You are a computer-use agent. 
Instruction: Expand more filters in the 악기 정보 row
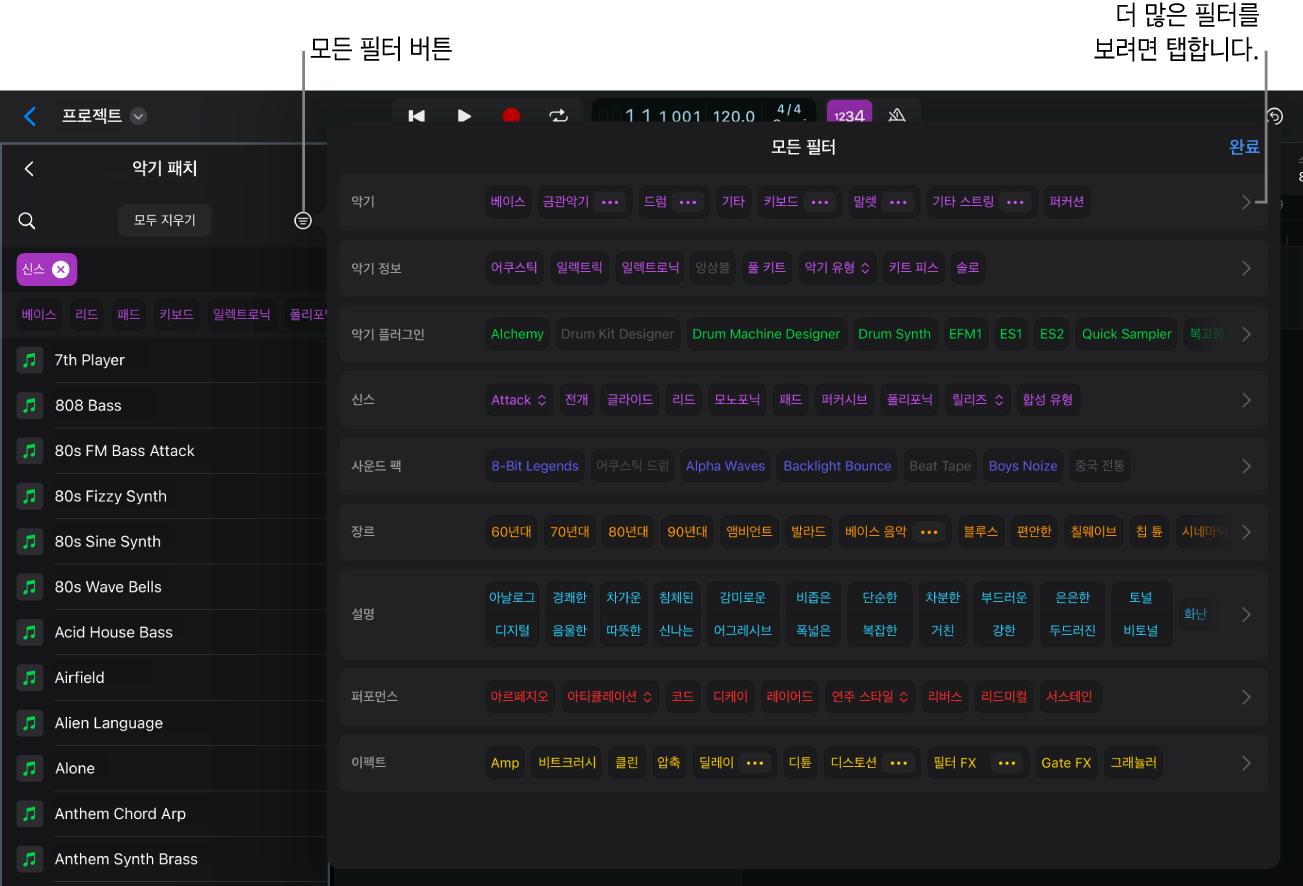[1246, 268]
